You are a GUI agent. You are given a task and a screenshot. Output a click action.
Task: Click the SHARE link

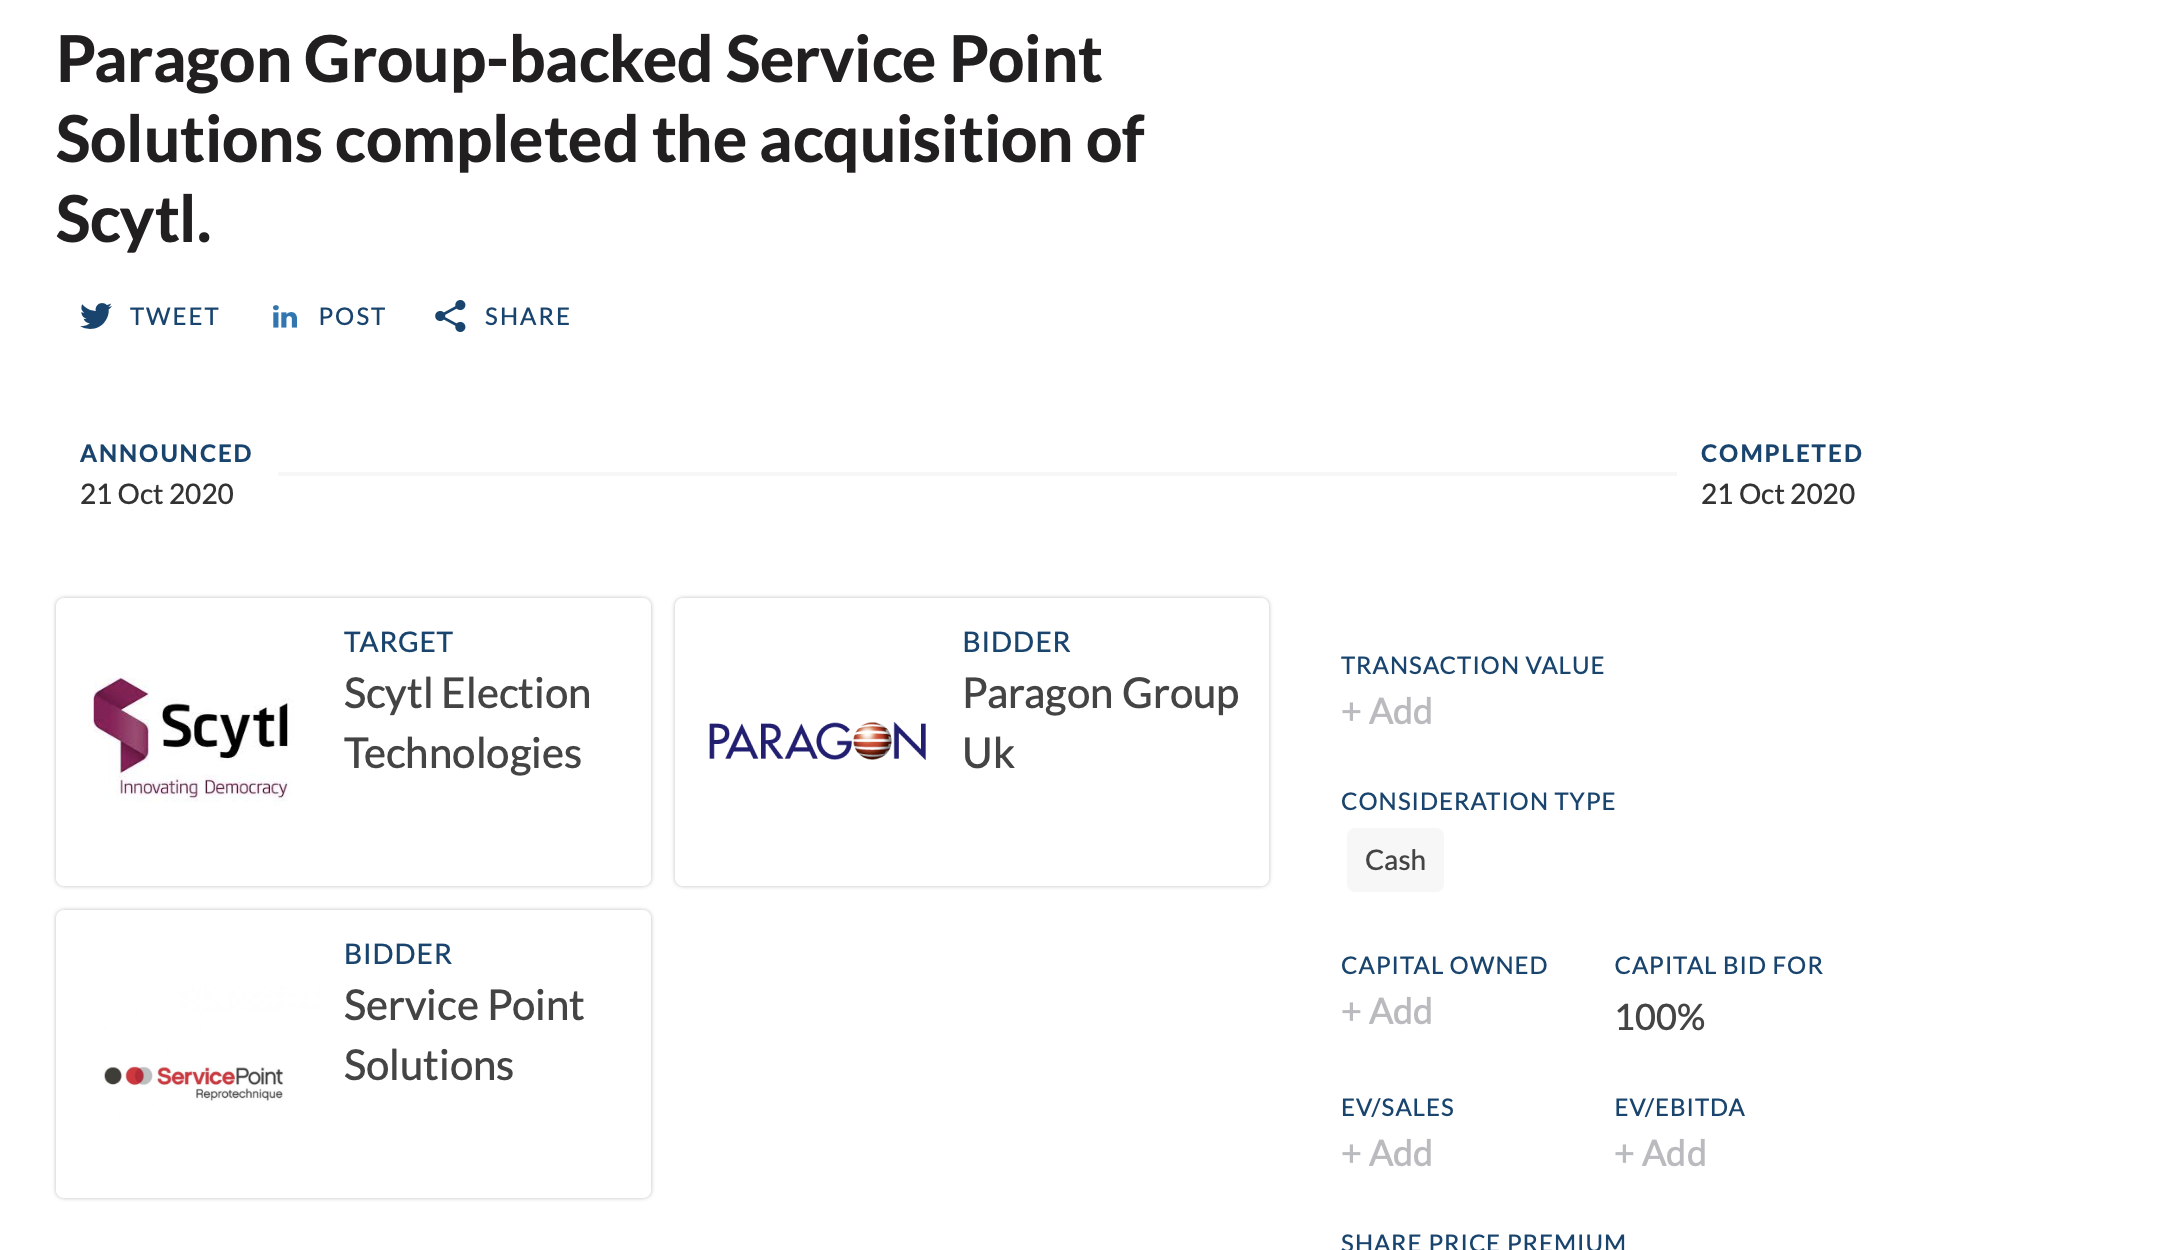click(x=527, y=317)
